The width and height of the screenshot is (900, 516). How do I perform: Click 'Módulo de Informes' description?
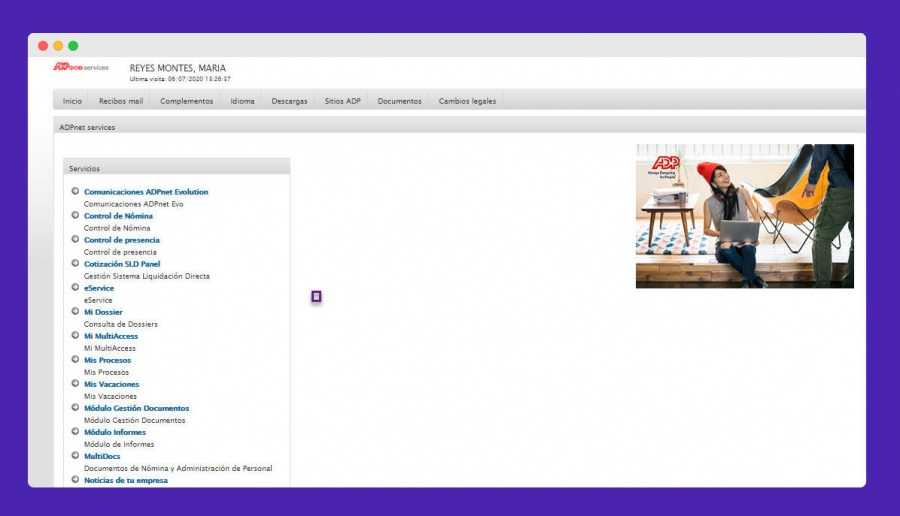pyautogui.click(x=119, y=444)
